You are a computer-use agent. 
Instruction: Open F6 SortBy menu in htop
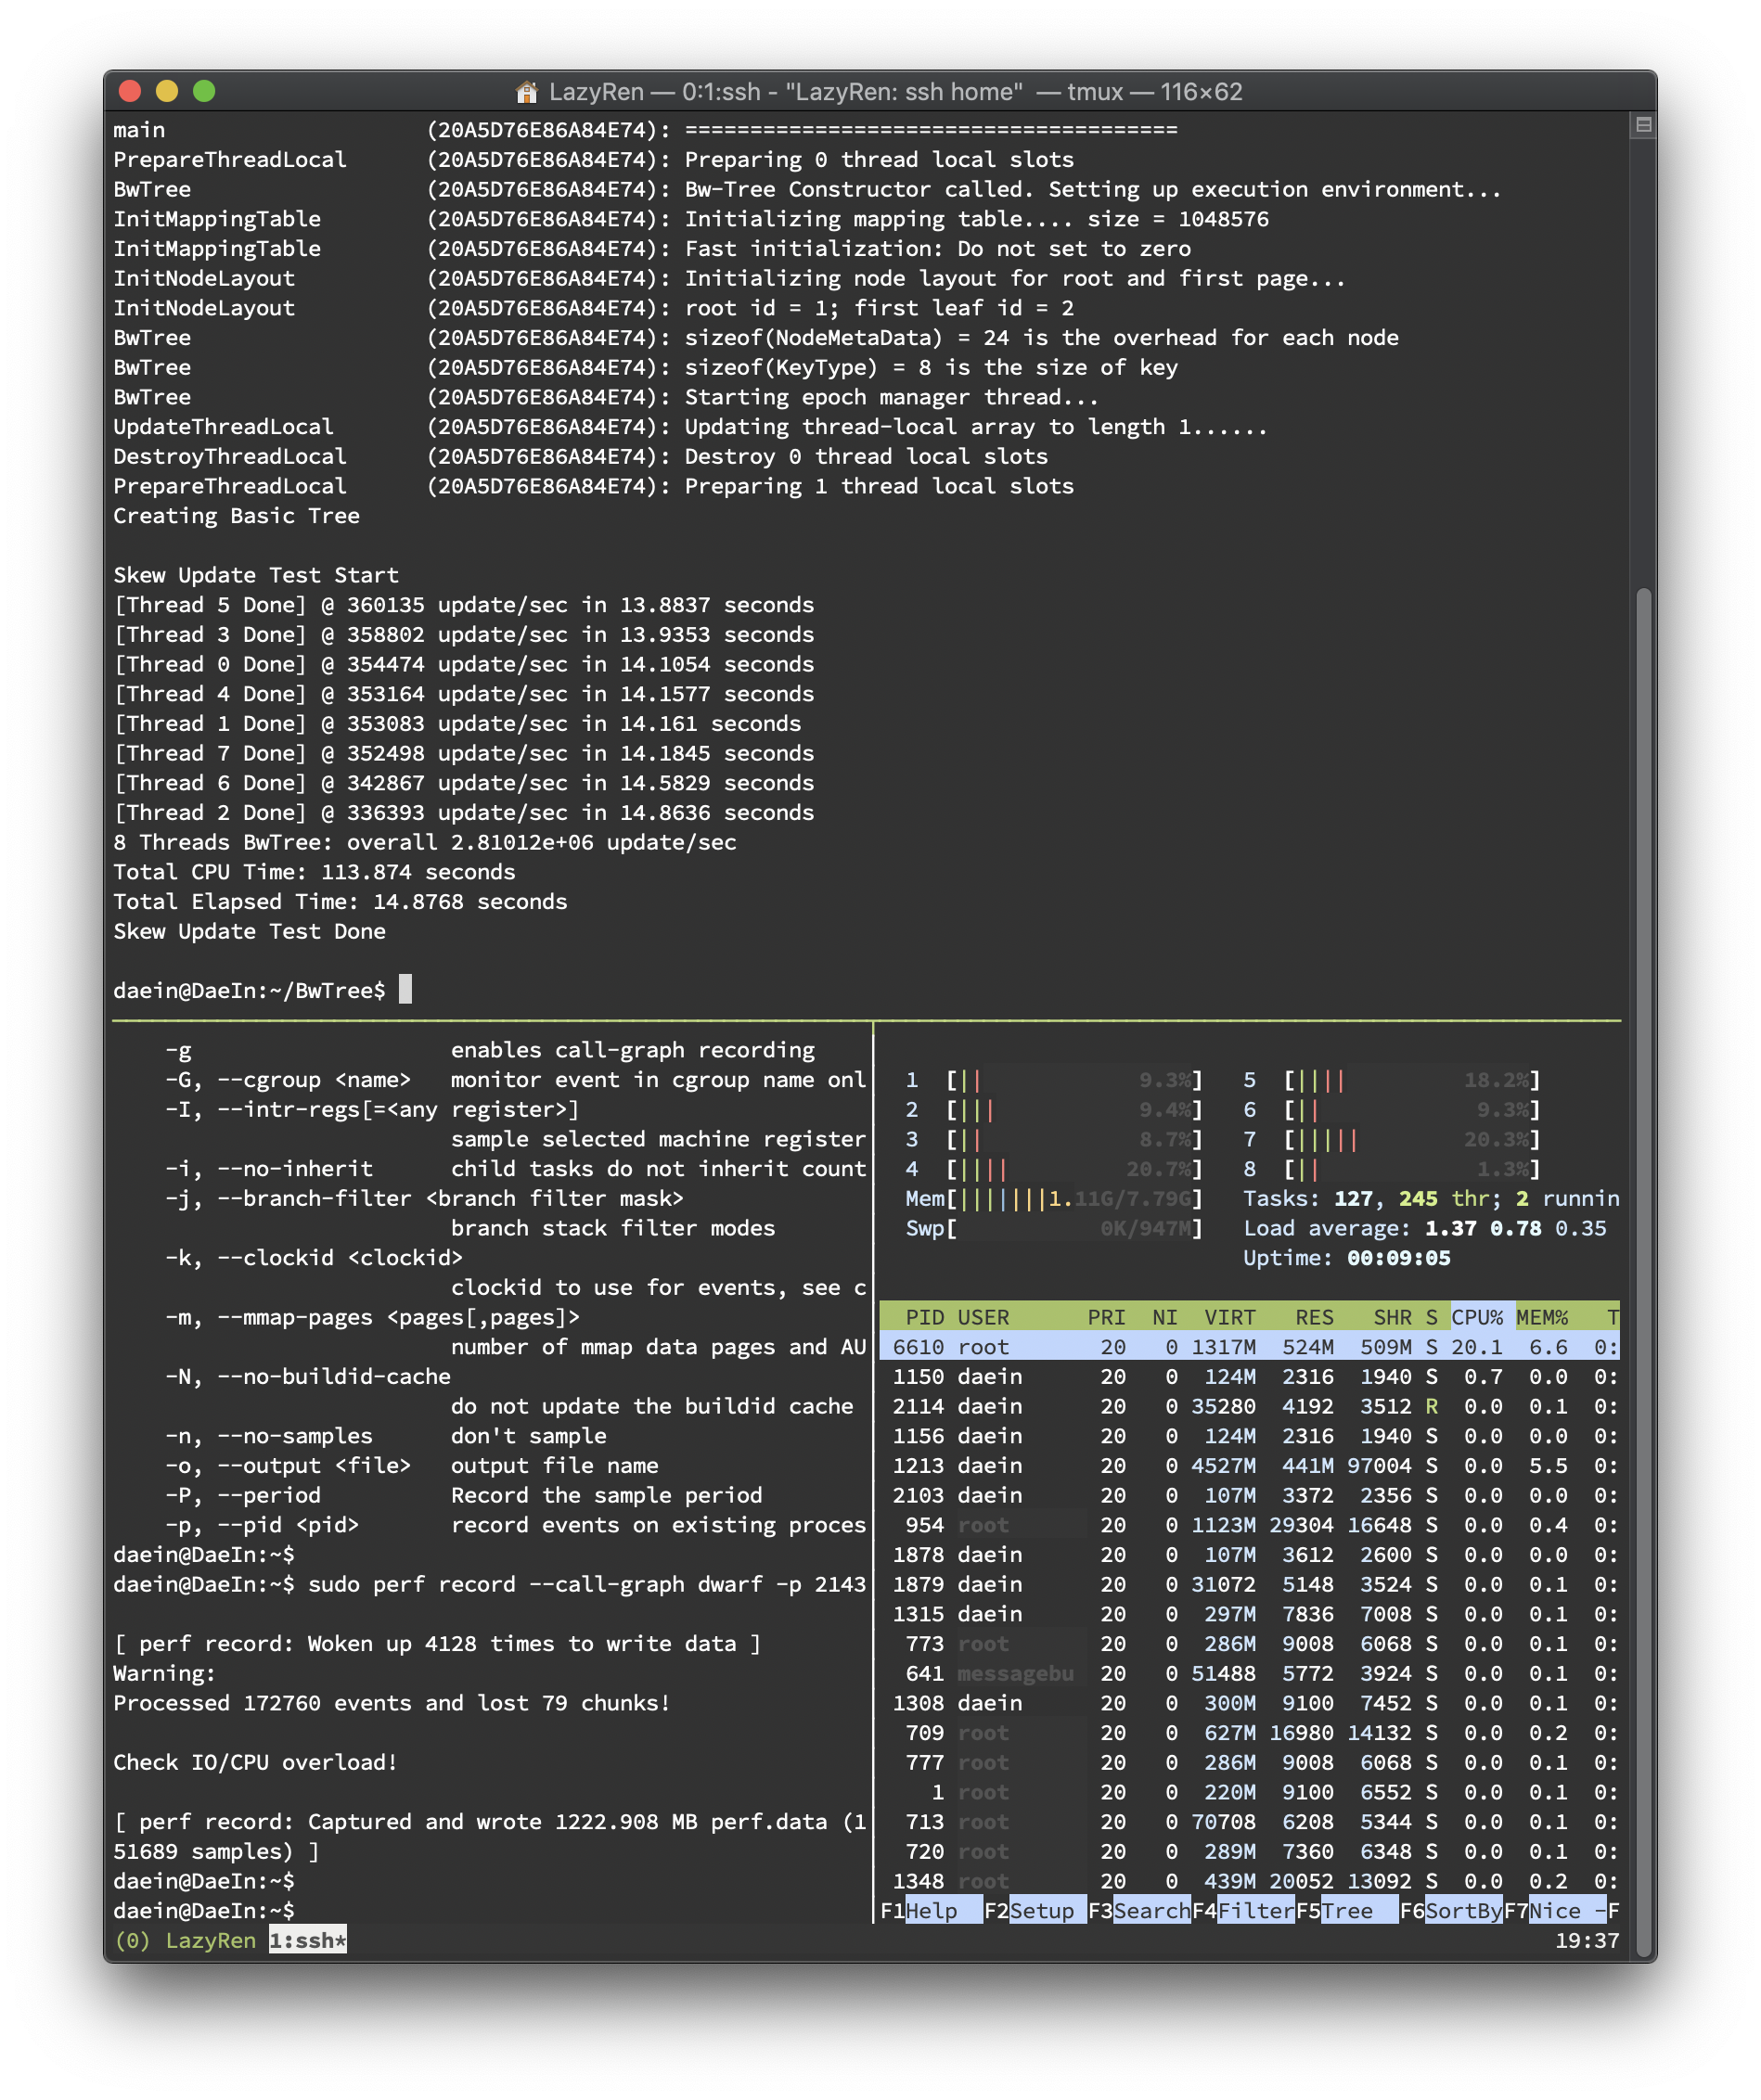point(1451,1911)
